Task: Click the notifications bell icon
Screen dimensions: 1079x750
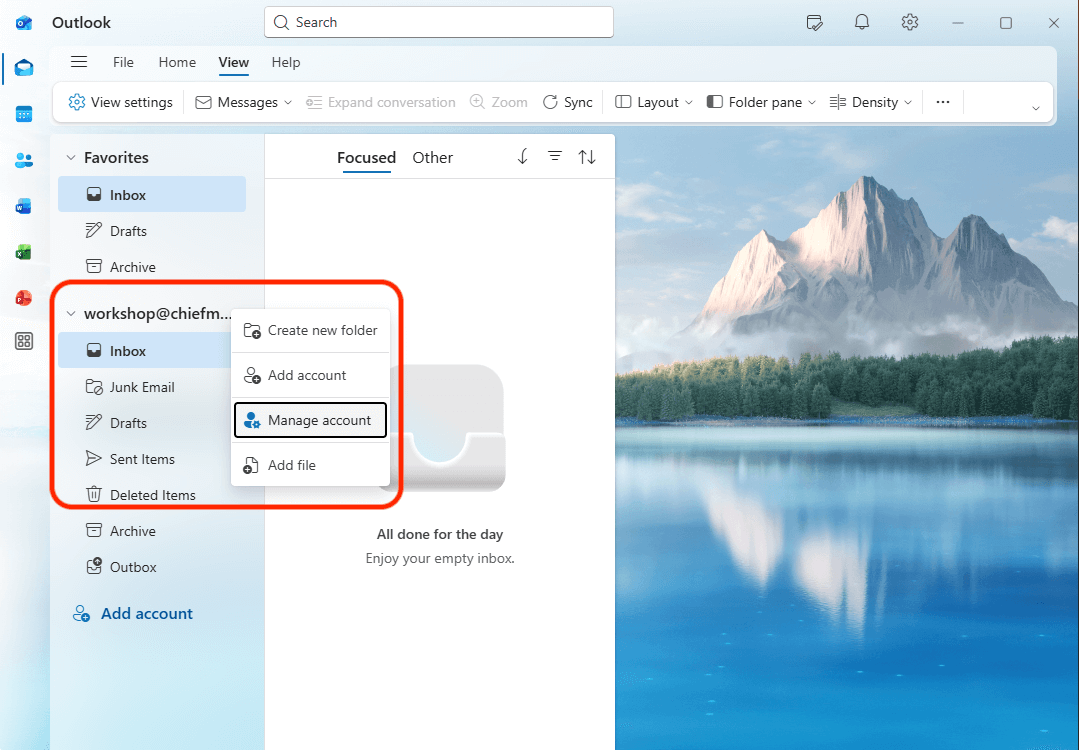Action: point(861,22)
